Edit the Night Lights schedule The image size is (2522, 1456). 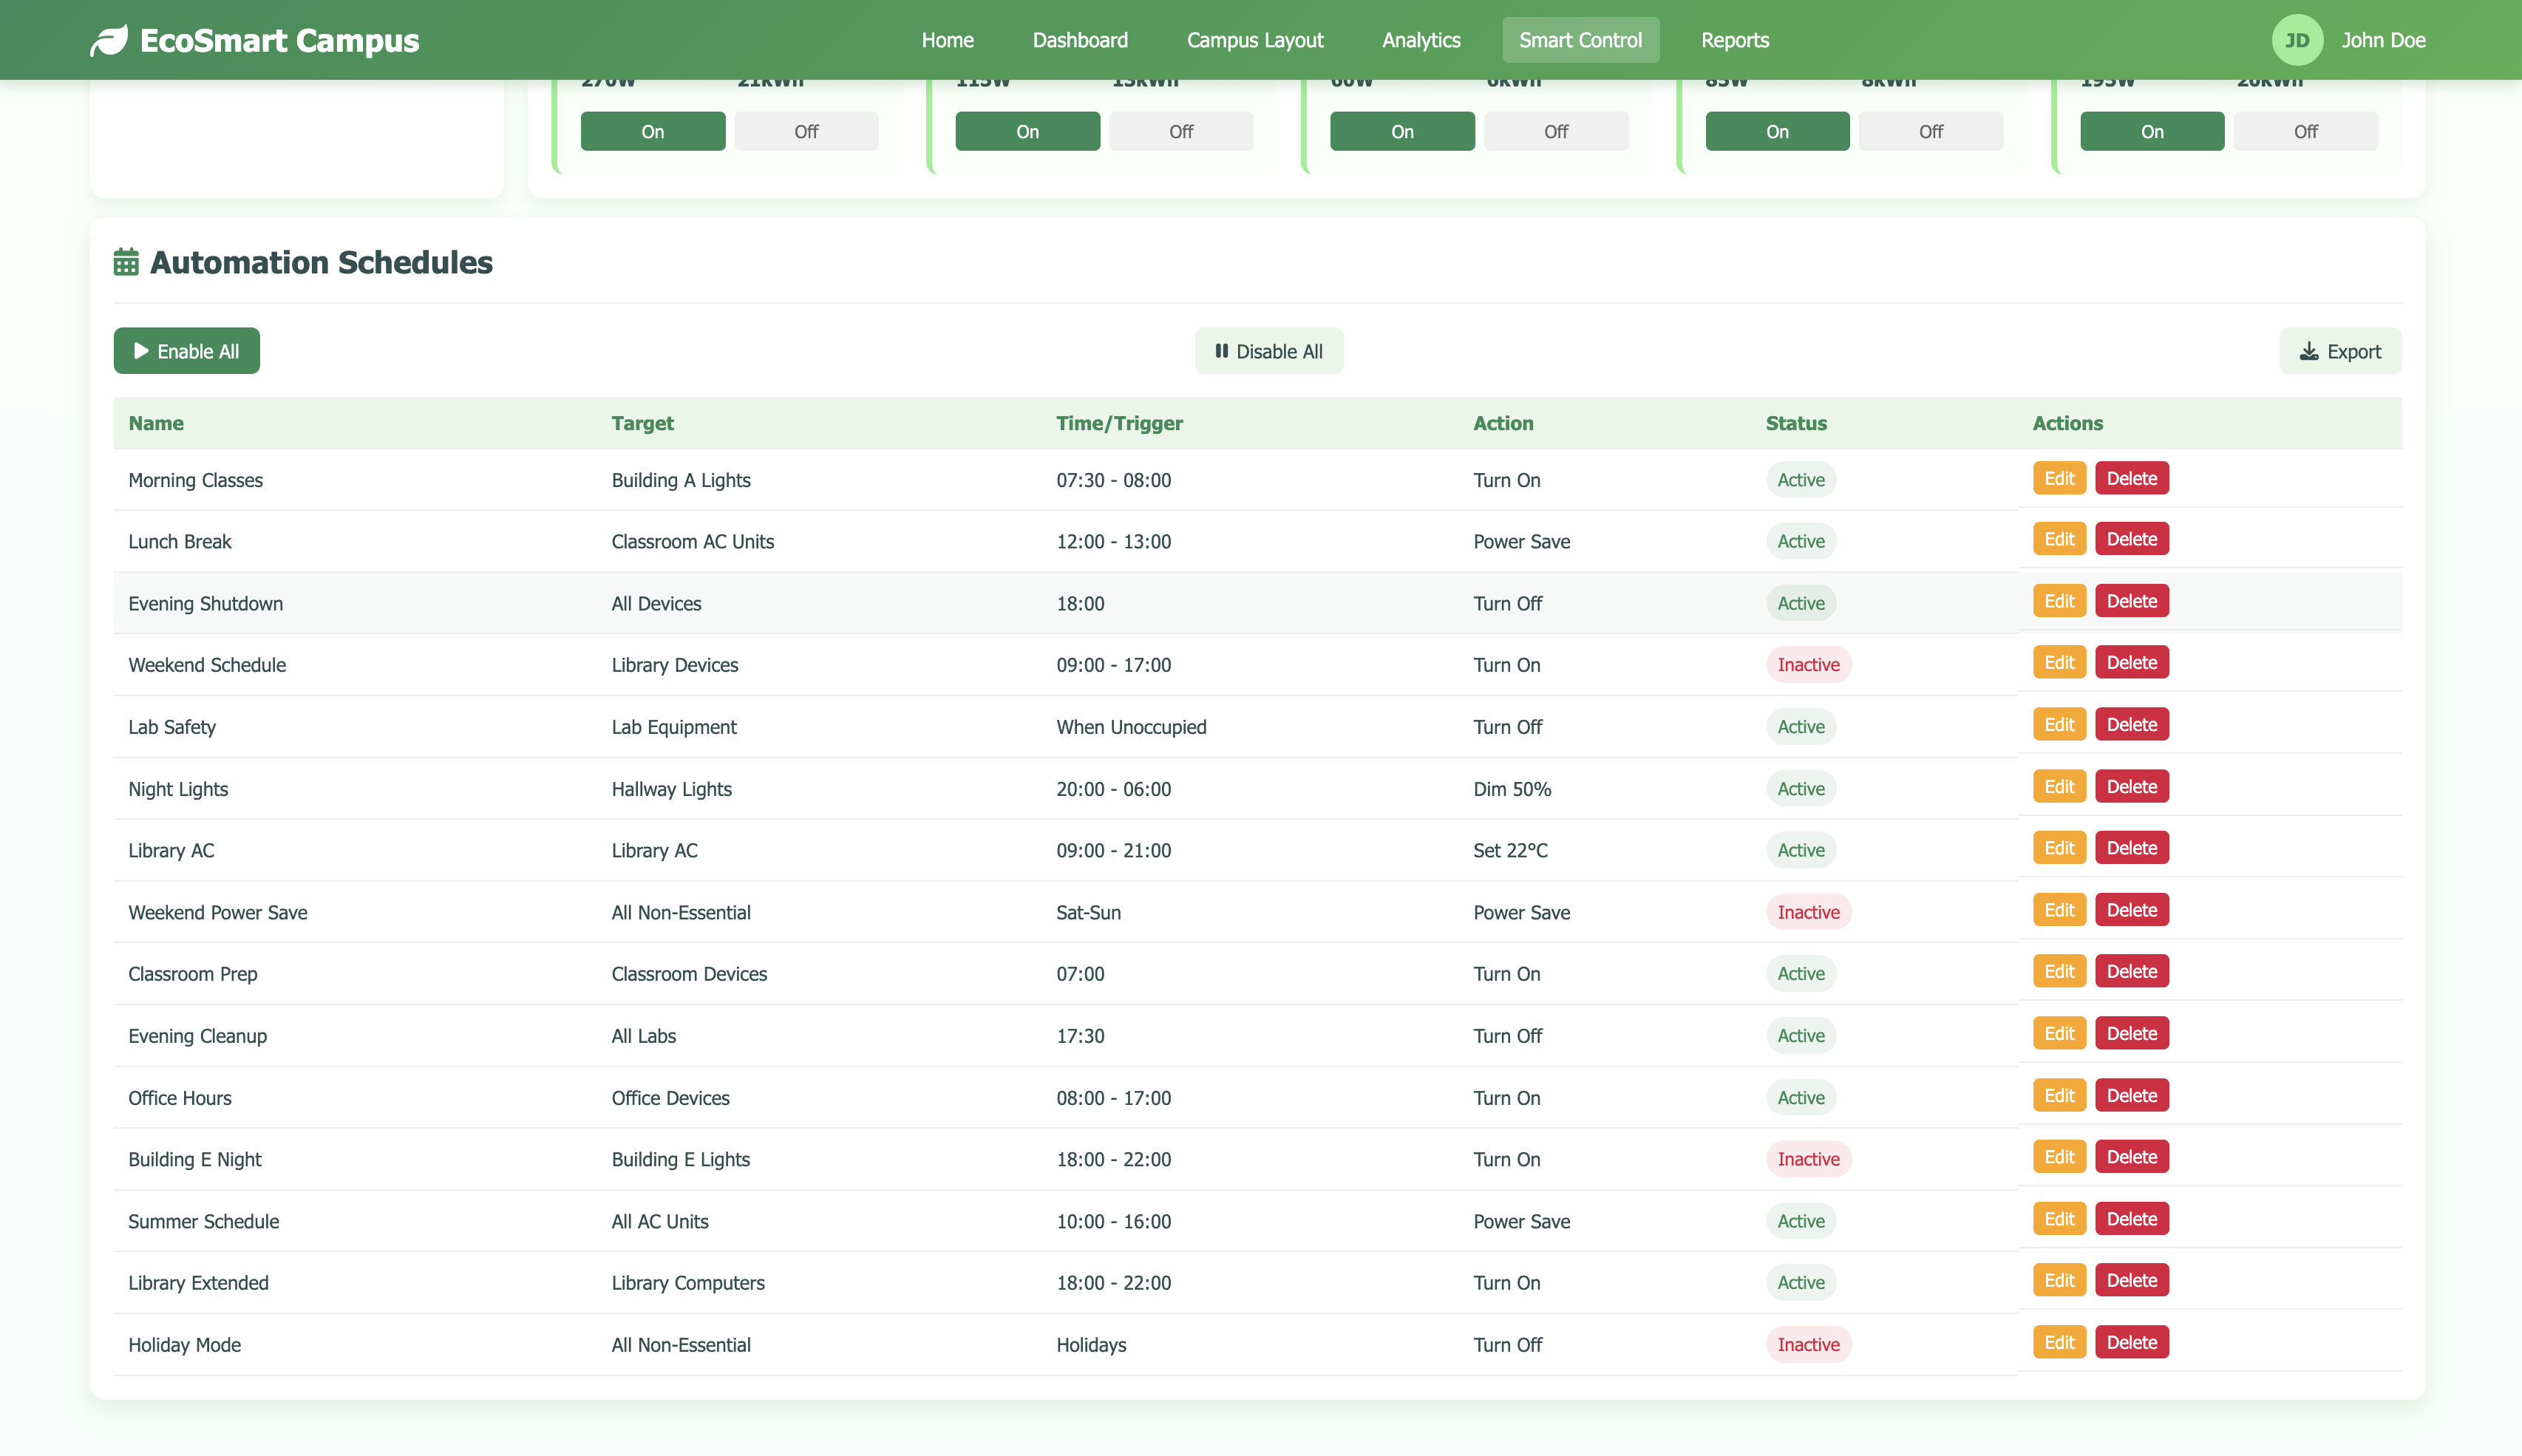[x=2058, y=786]
